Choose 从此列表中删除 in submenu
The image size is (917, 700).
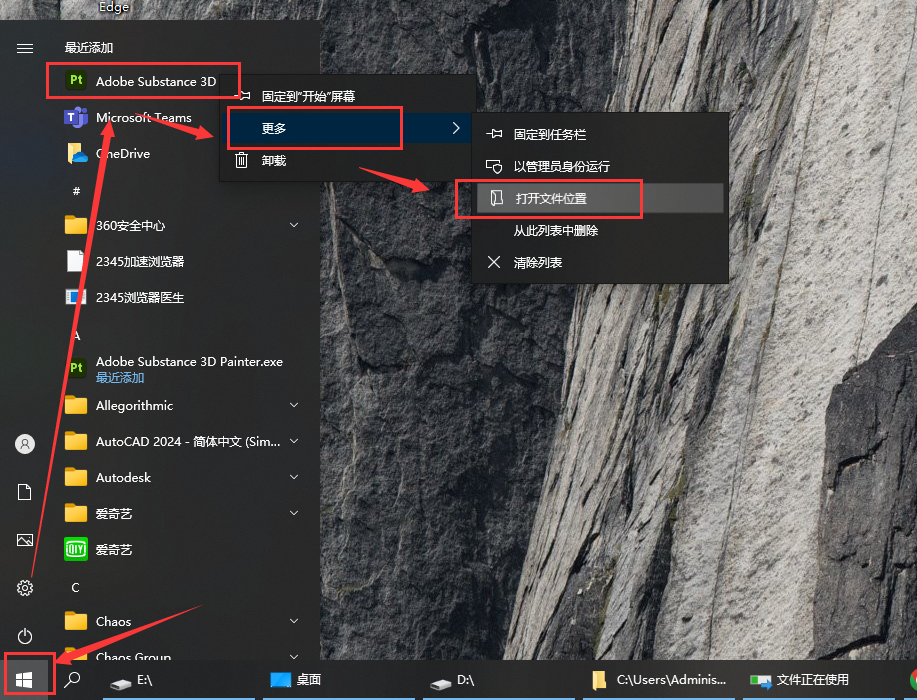pos(600,230)
